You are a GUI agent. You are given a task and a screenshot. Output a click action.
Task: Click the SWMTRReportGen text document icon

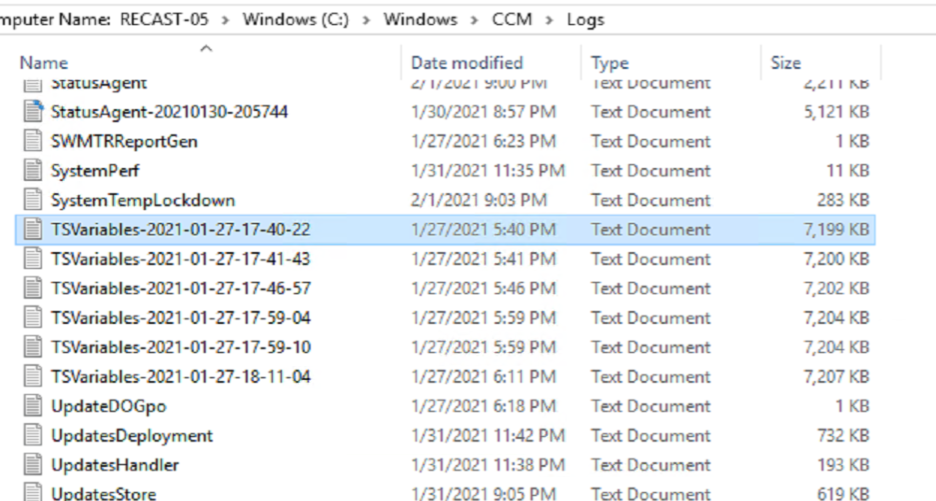[33, 141]
